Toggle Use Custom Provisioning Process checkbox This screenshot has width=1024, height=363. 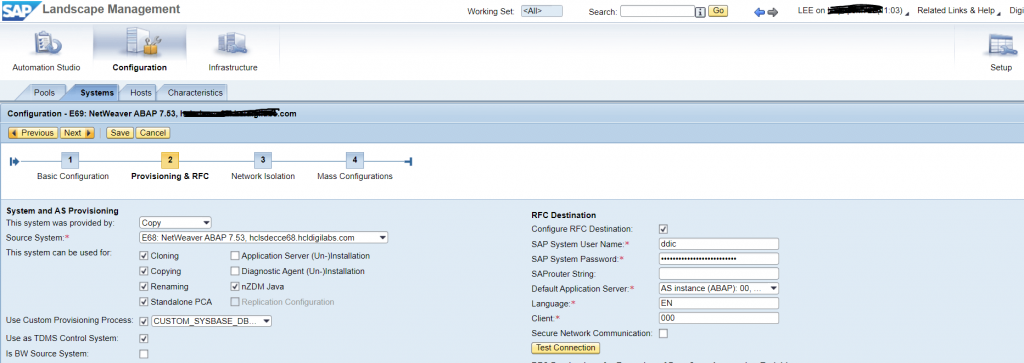click(144, 321)
